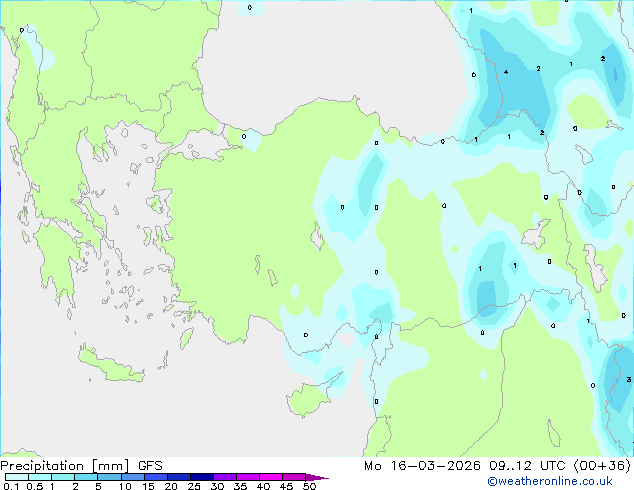Click the legend label '0.1'
Image resolution: width=634 pixels, height=490 pixels.
pos(11,486)
